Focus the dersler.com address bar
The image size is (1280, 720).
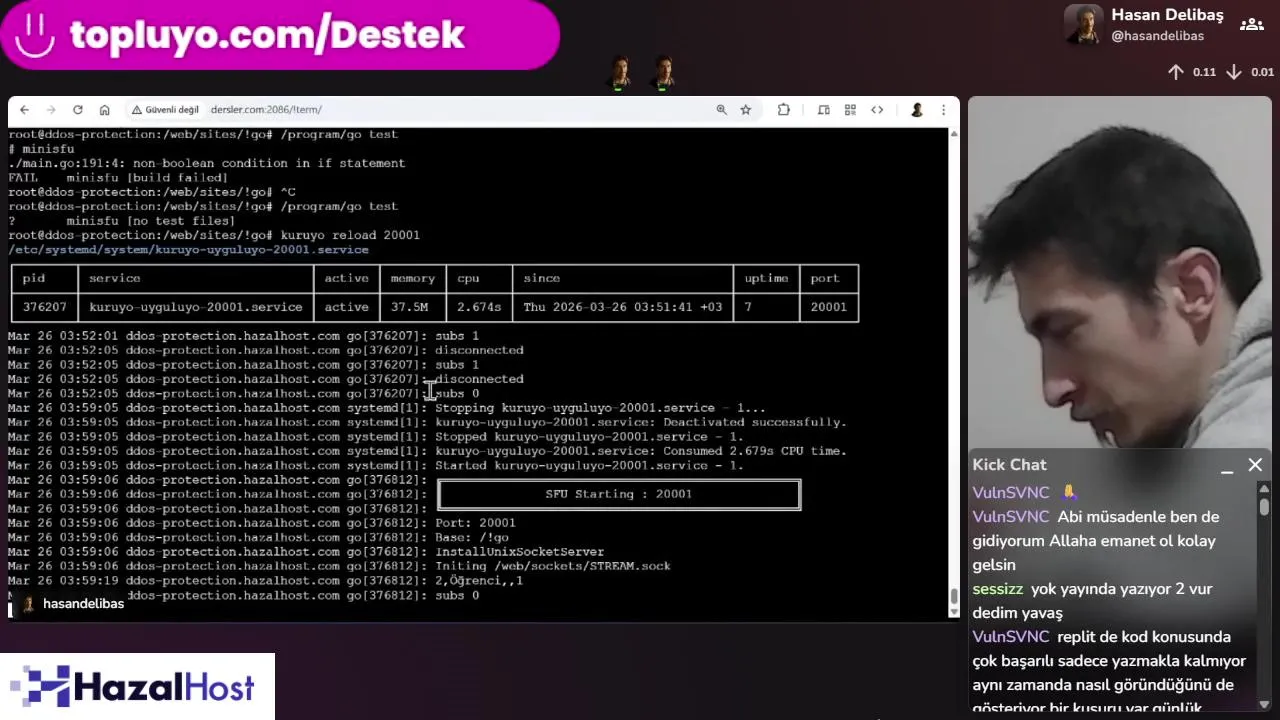[266, 110]
